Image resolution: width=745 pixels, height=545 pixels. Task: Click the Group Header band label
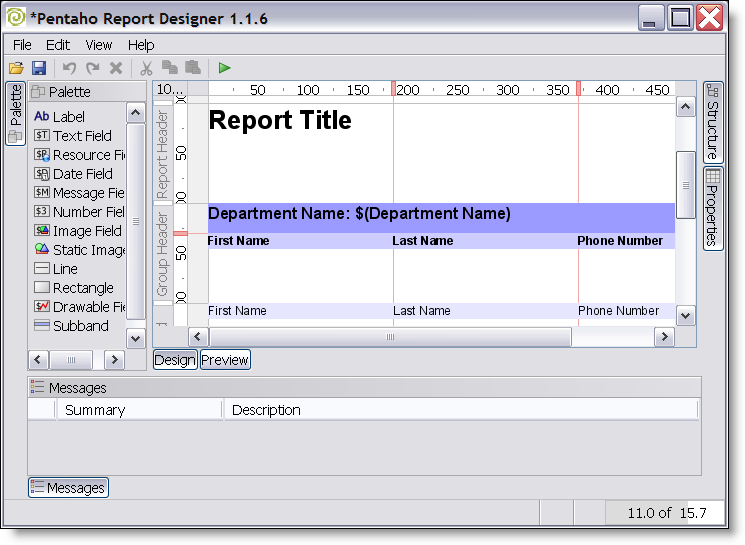pos(162,254)
